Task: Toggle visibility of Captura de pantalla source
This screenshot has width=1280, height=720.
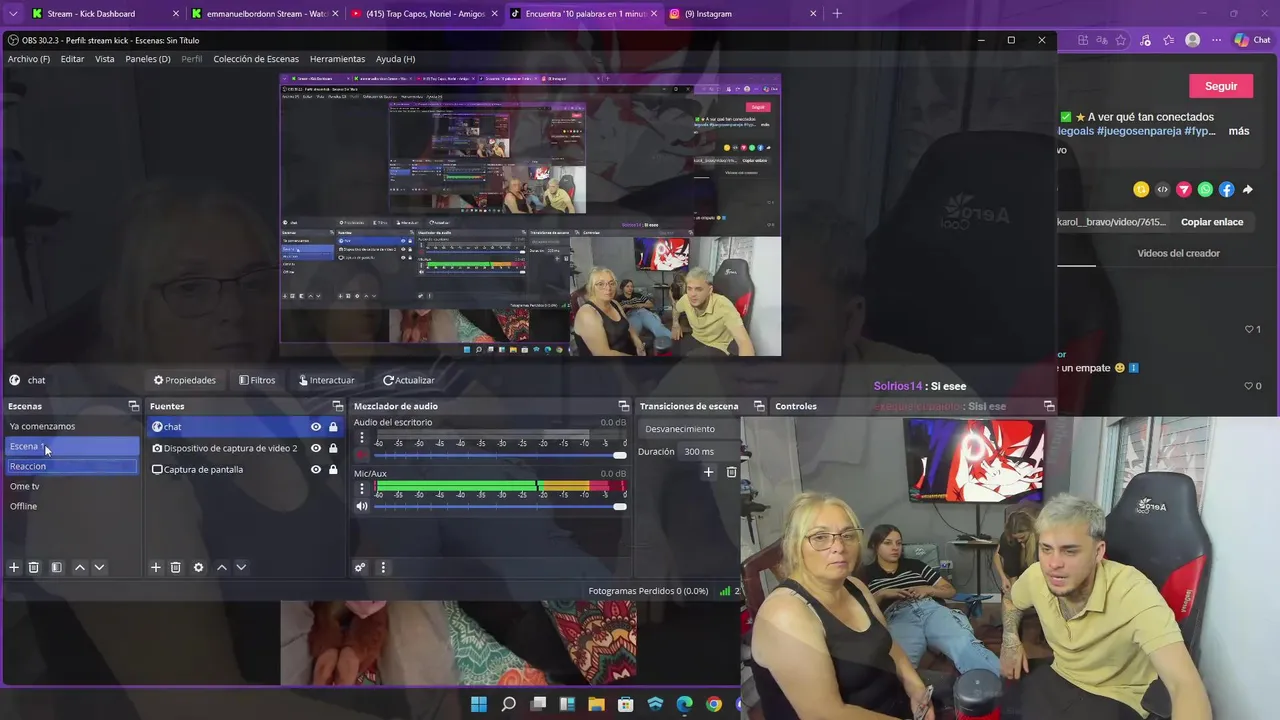Action: tap(316, 469)
